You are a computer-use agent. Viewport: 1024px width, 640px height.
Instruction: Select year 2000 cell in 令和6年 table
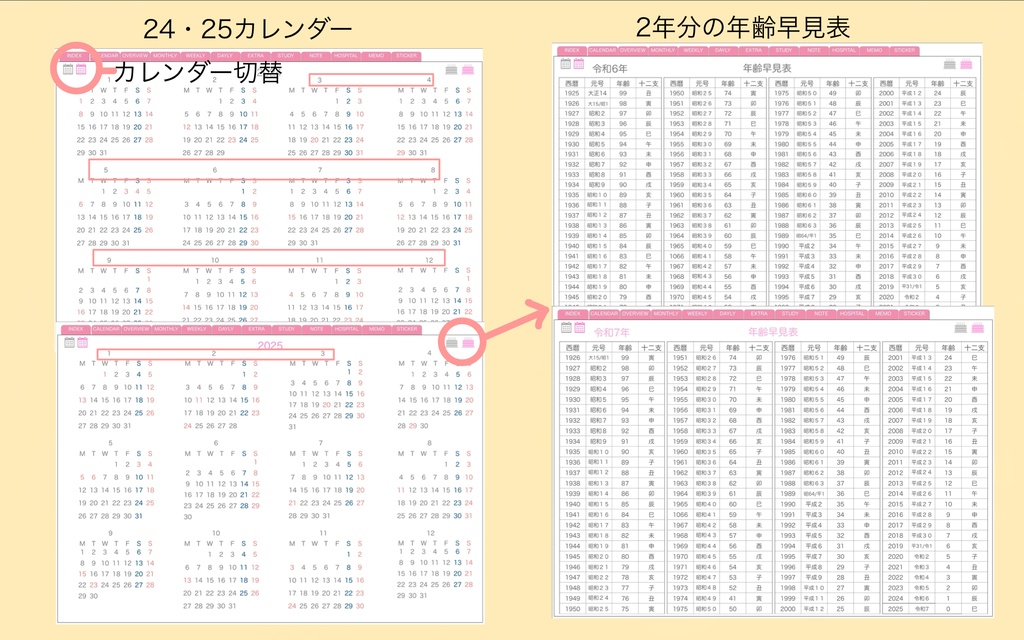pyautogui.click(x=886, y=93)
